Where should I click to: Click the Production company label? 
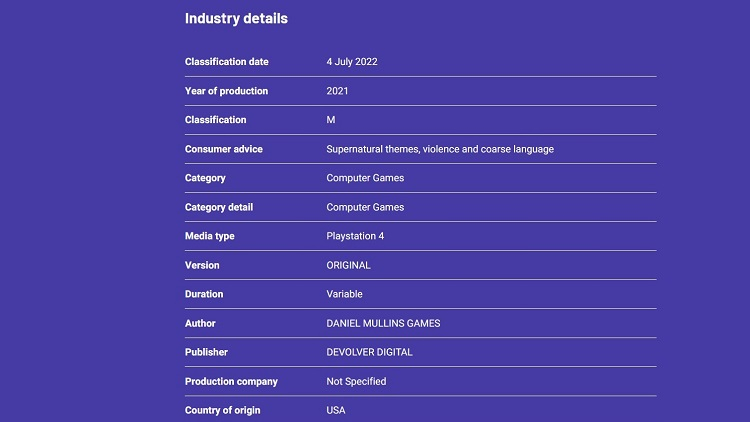click(x=231, y=381)
